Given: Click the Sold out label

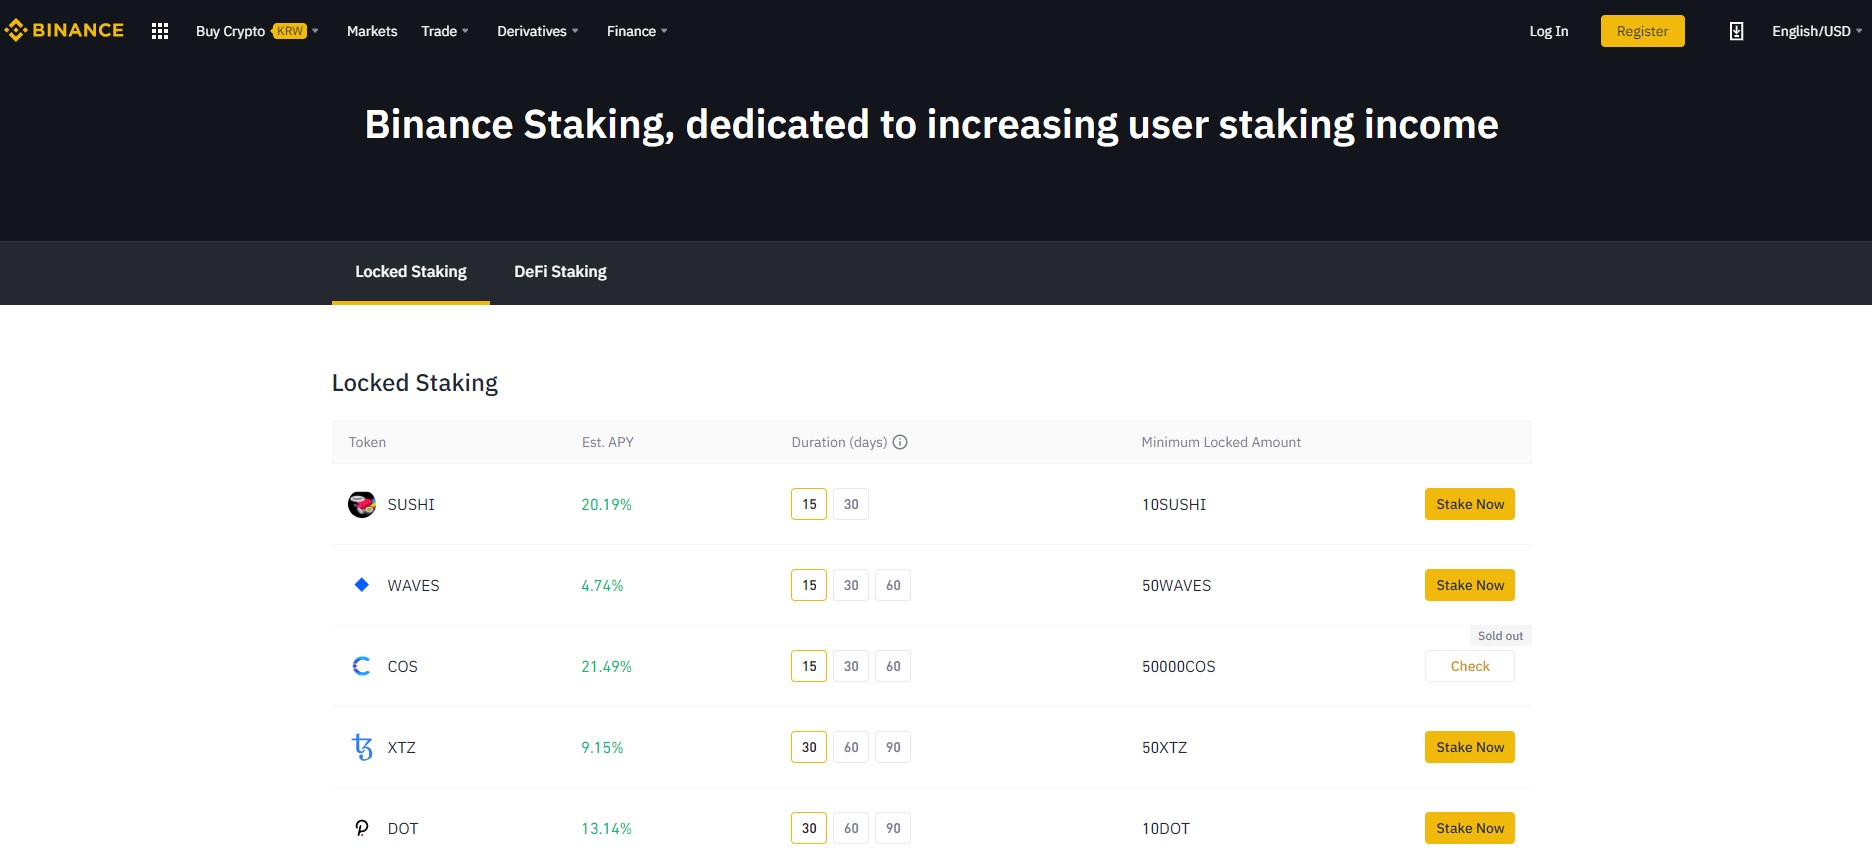Looking at the screenshot, I should coord(1500,636).
